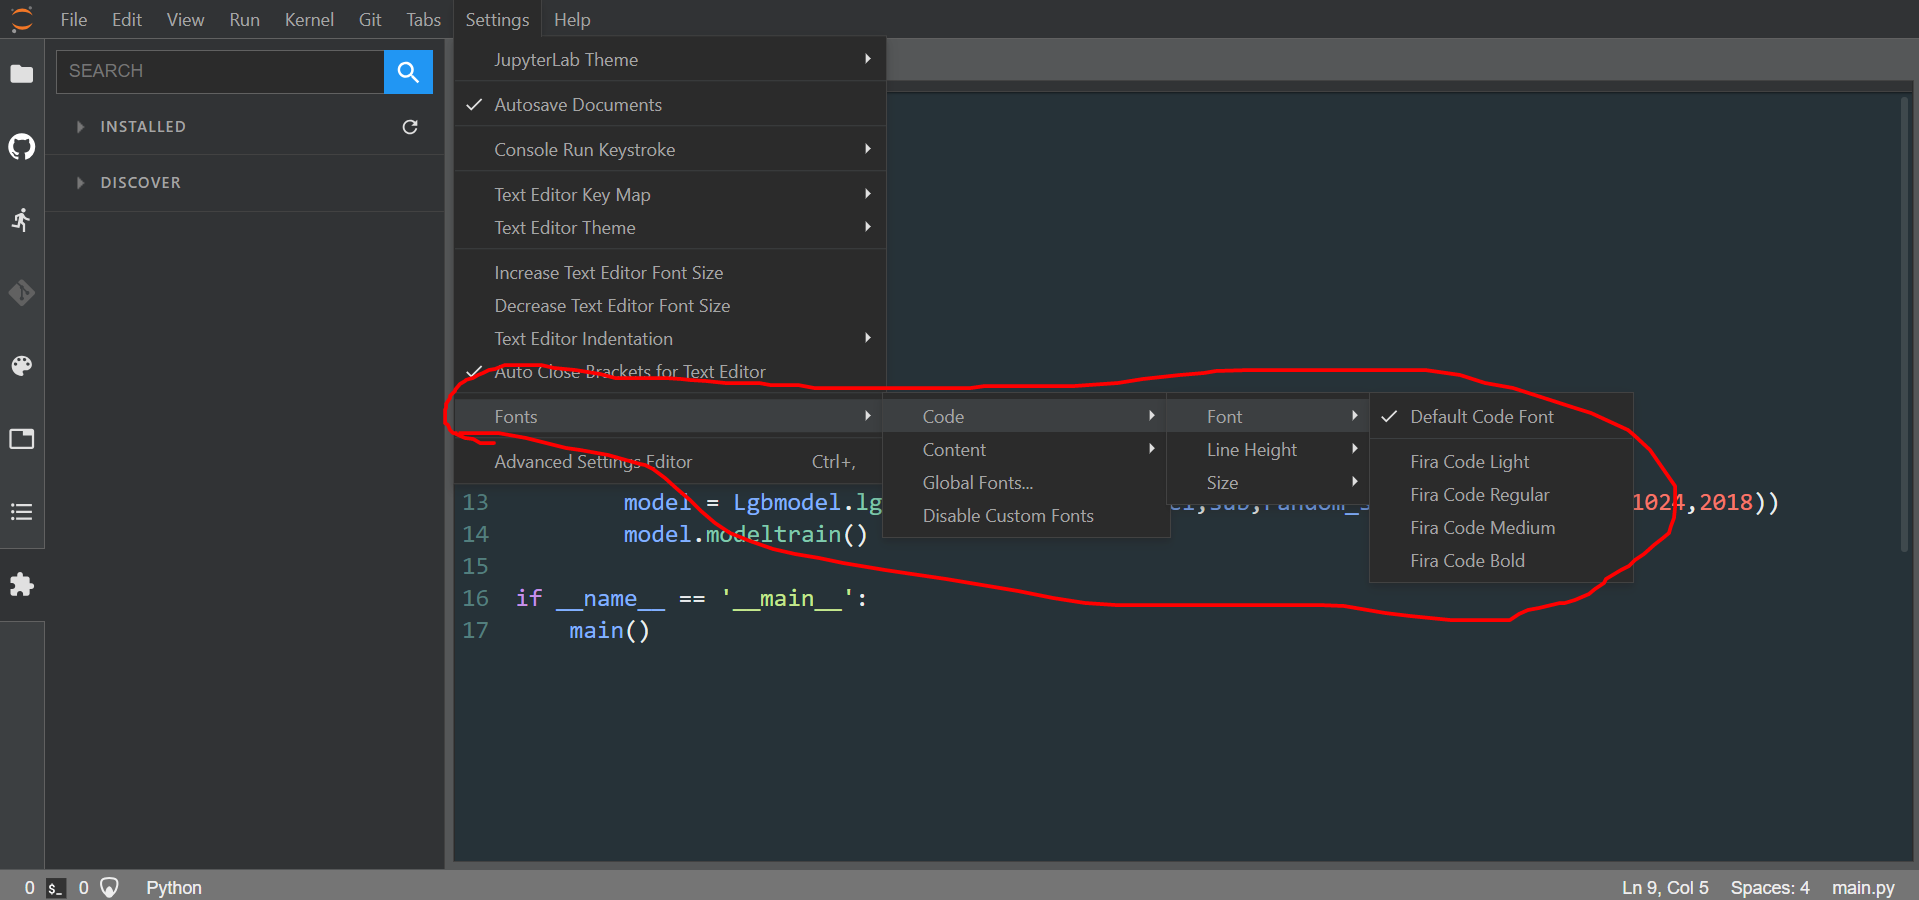1919x900 pixels.
Task: Open the Fonts submenu
Action: click(x=670, y=417)
